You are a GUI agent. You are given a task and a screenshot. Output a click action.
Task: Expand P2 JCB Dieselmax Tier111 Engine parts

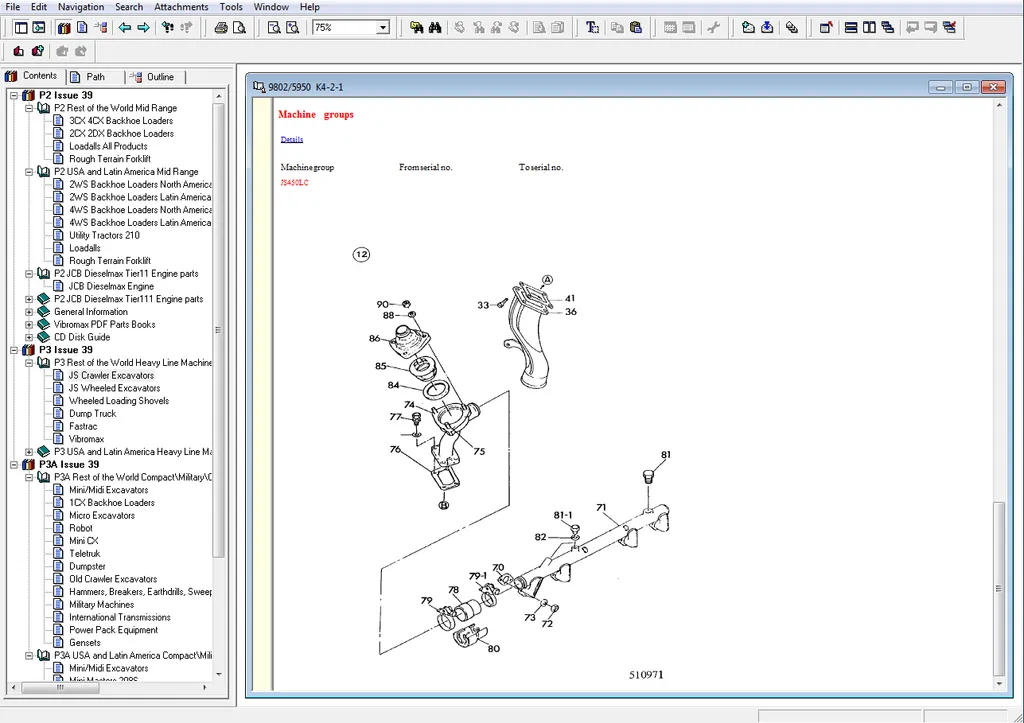[x=29, y=299]
